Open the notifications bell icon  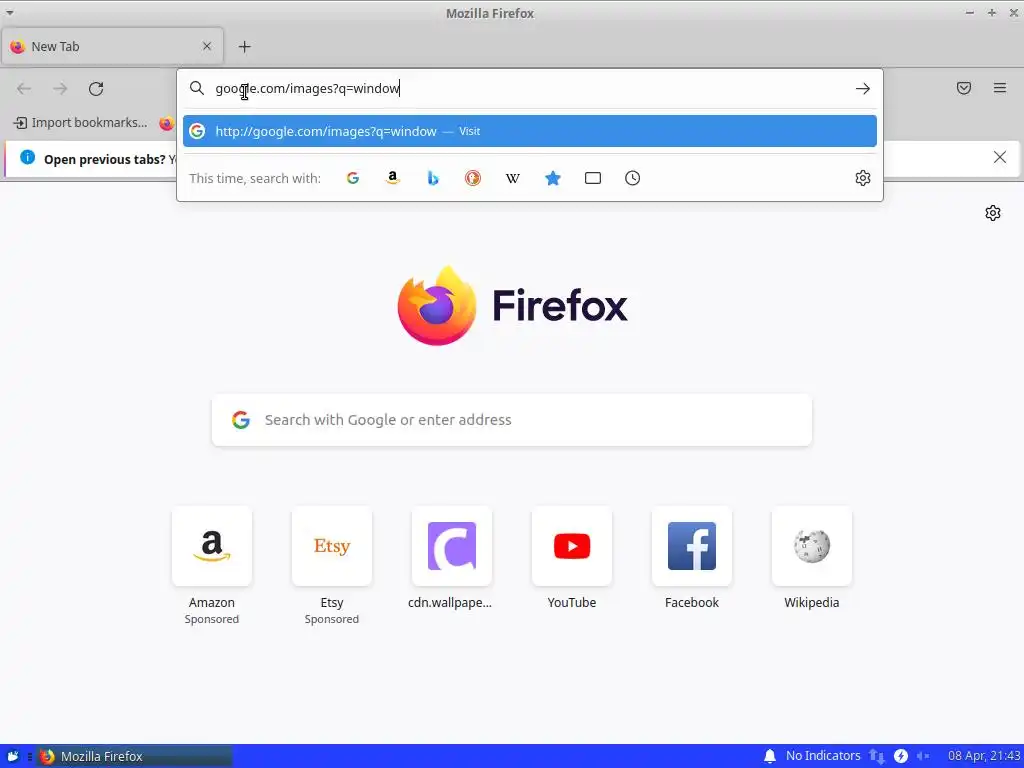tap(770, 756)
